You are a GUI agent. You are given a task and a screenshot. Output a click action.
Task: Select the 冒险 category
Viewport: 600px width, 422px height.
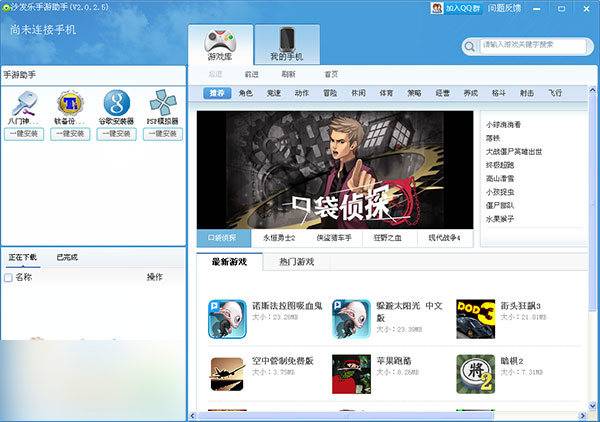[x=330, y=93]
